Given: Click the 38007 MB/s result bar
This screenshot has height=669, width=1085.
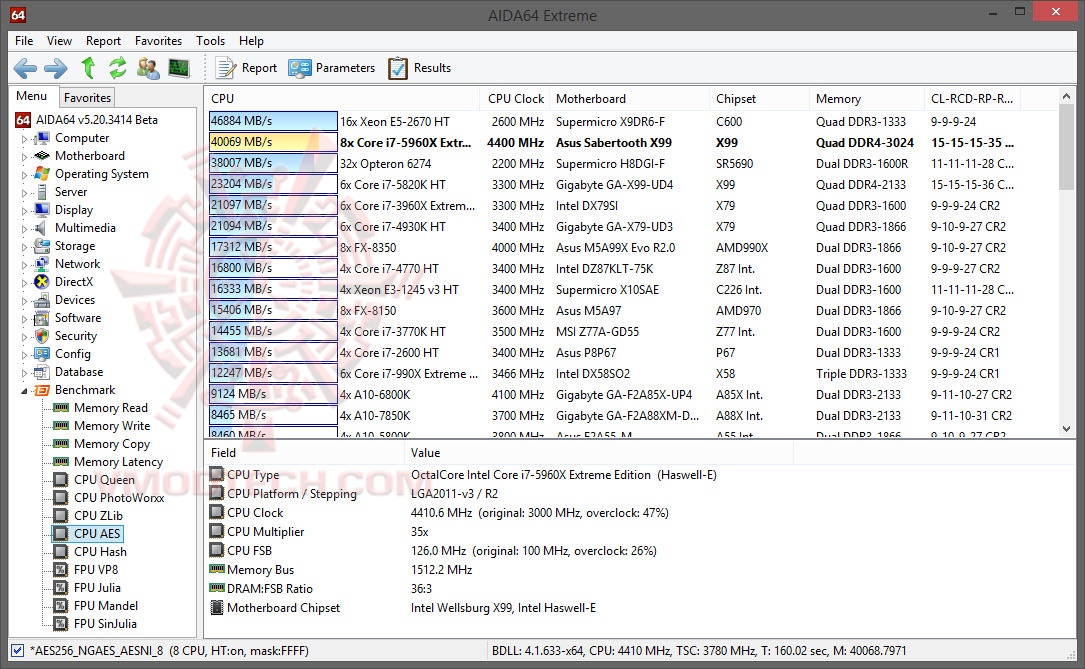Looking at the screenshot, I should click(273, 163).
